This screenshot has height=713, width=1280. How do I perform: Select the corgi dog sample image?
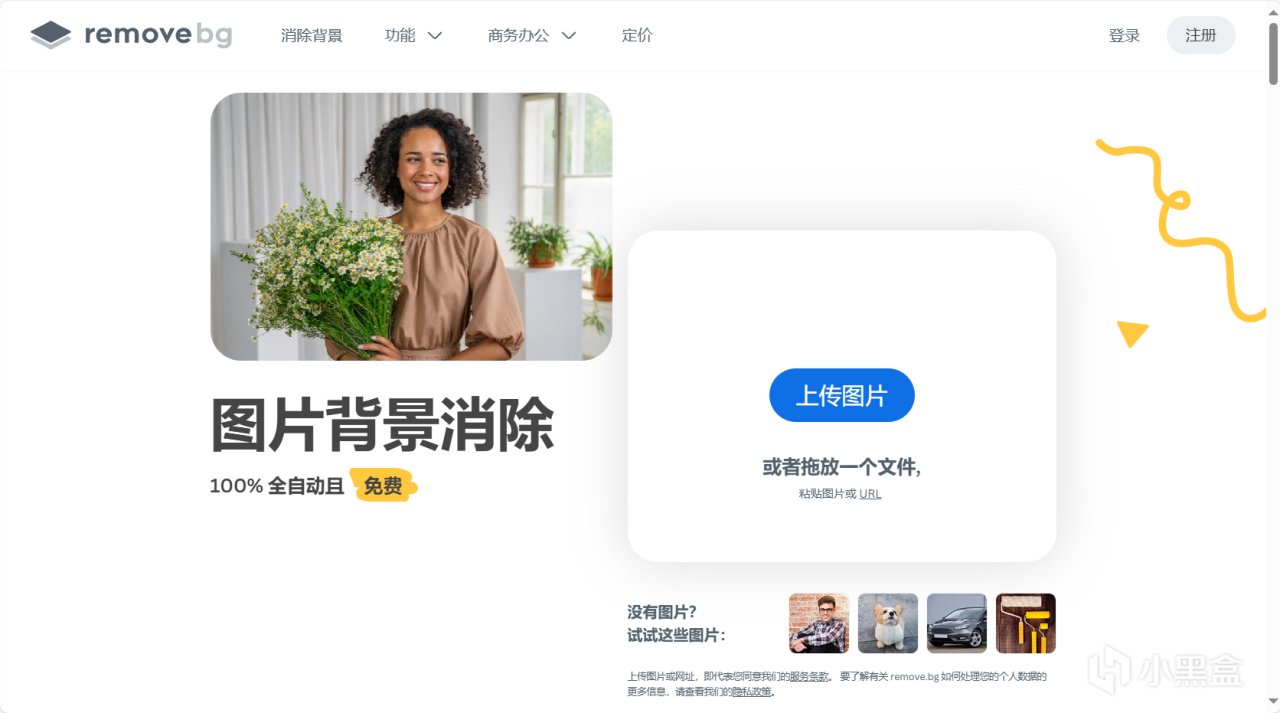(888, 623)
